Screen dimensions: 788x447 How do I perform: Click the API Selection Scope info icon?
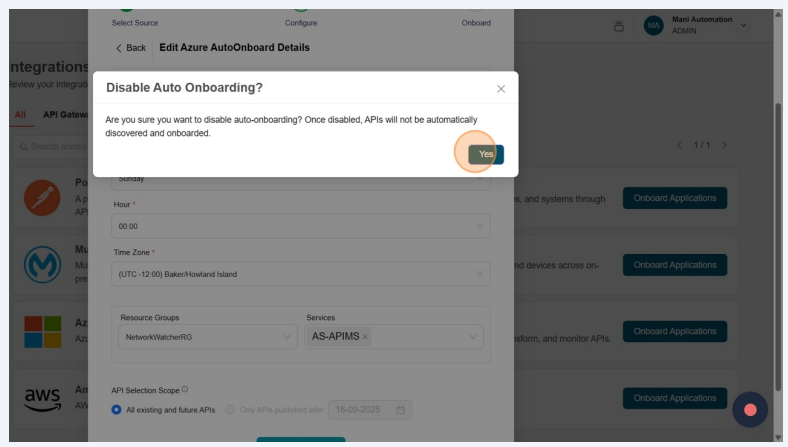point(185,389)
